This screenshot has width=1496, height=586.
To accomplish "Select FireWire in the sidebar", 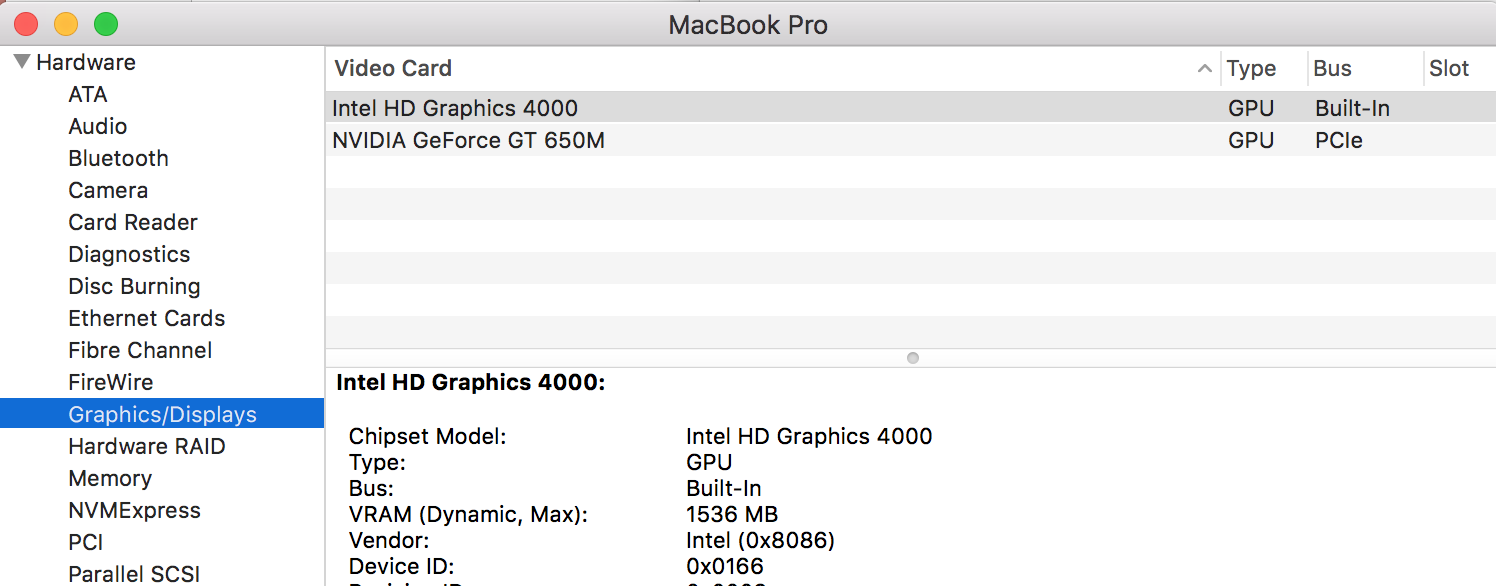I will point(111,382).
